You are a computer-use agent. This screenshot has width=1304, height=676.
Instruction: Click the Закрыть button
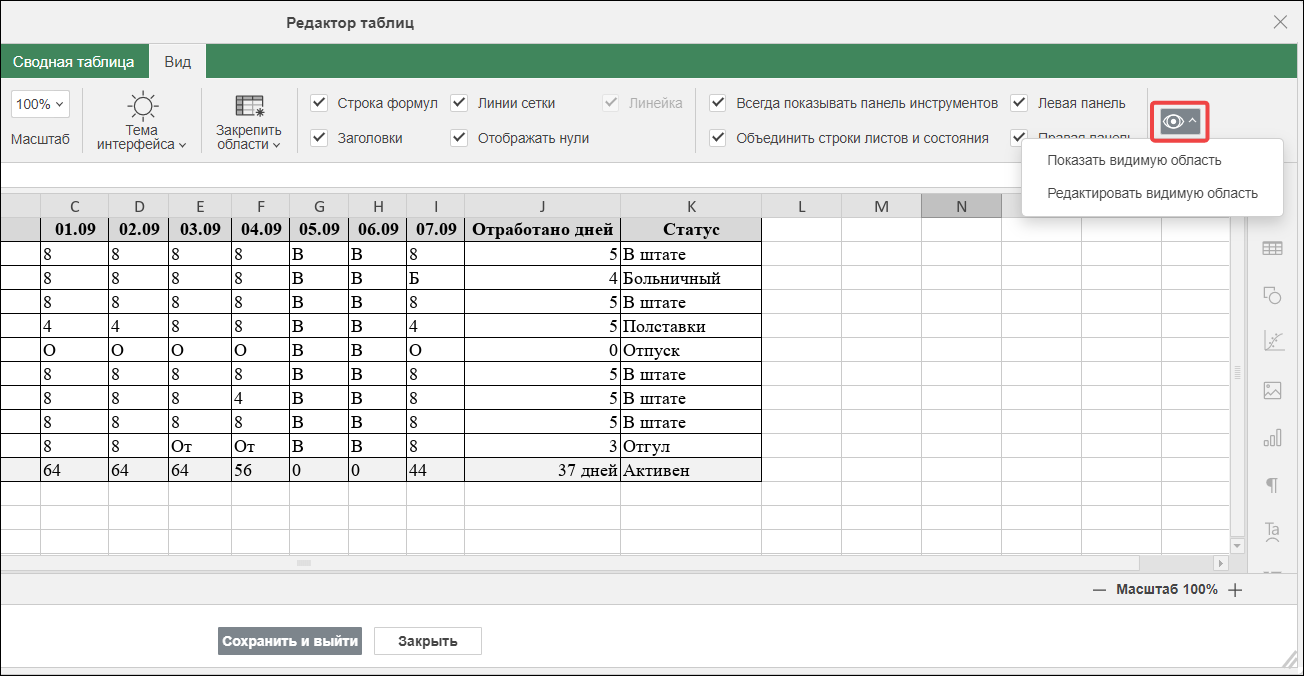[428, 641]
